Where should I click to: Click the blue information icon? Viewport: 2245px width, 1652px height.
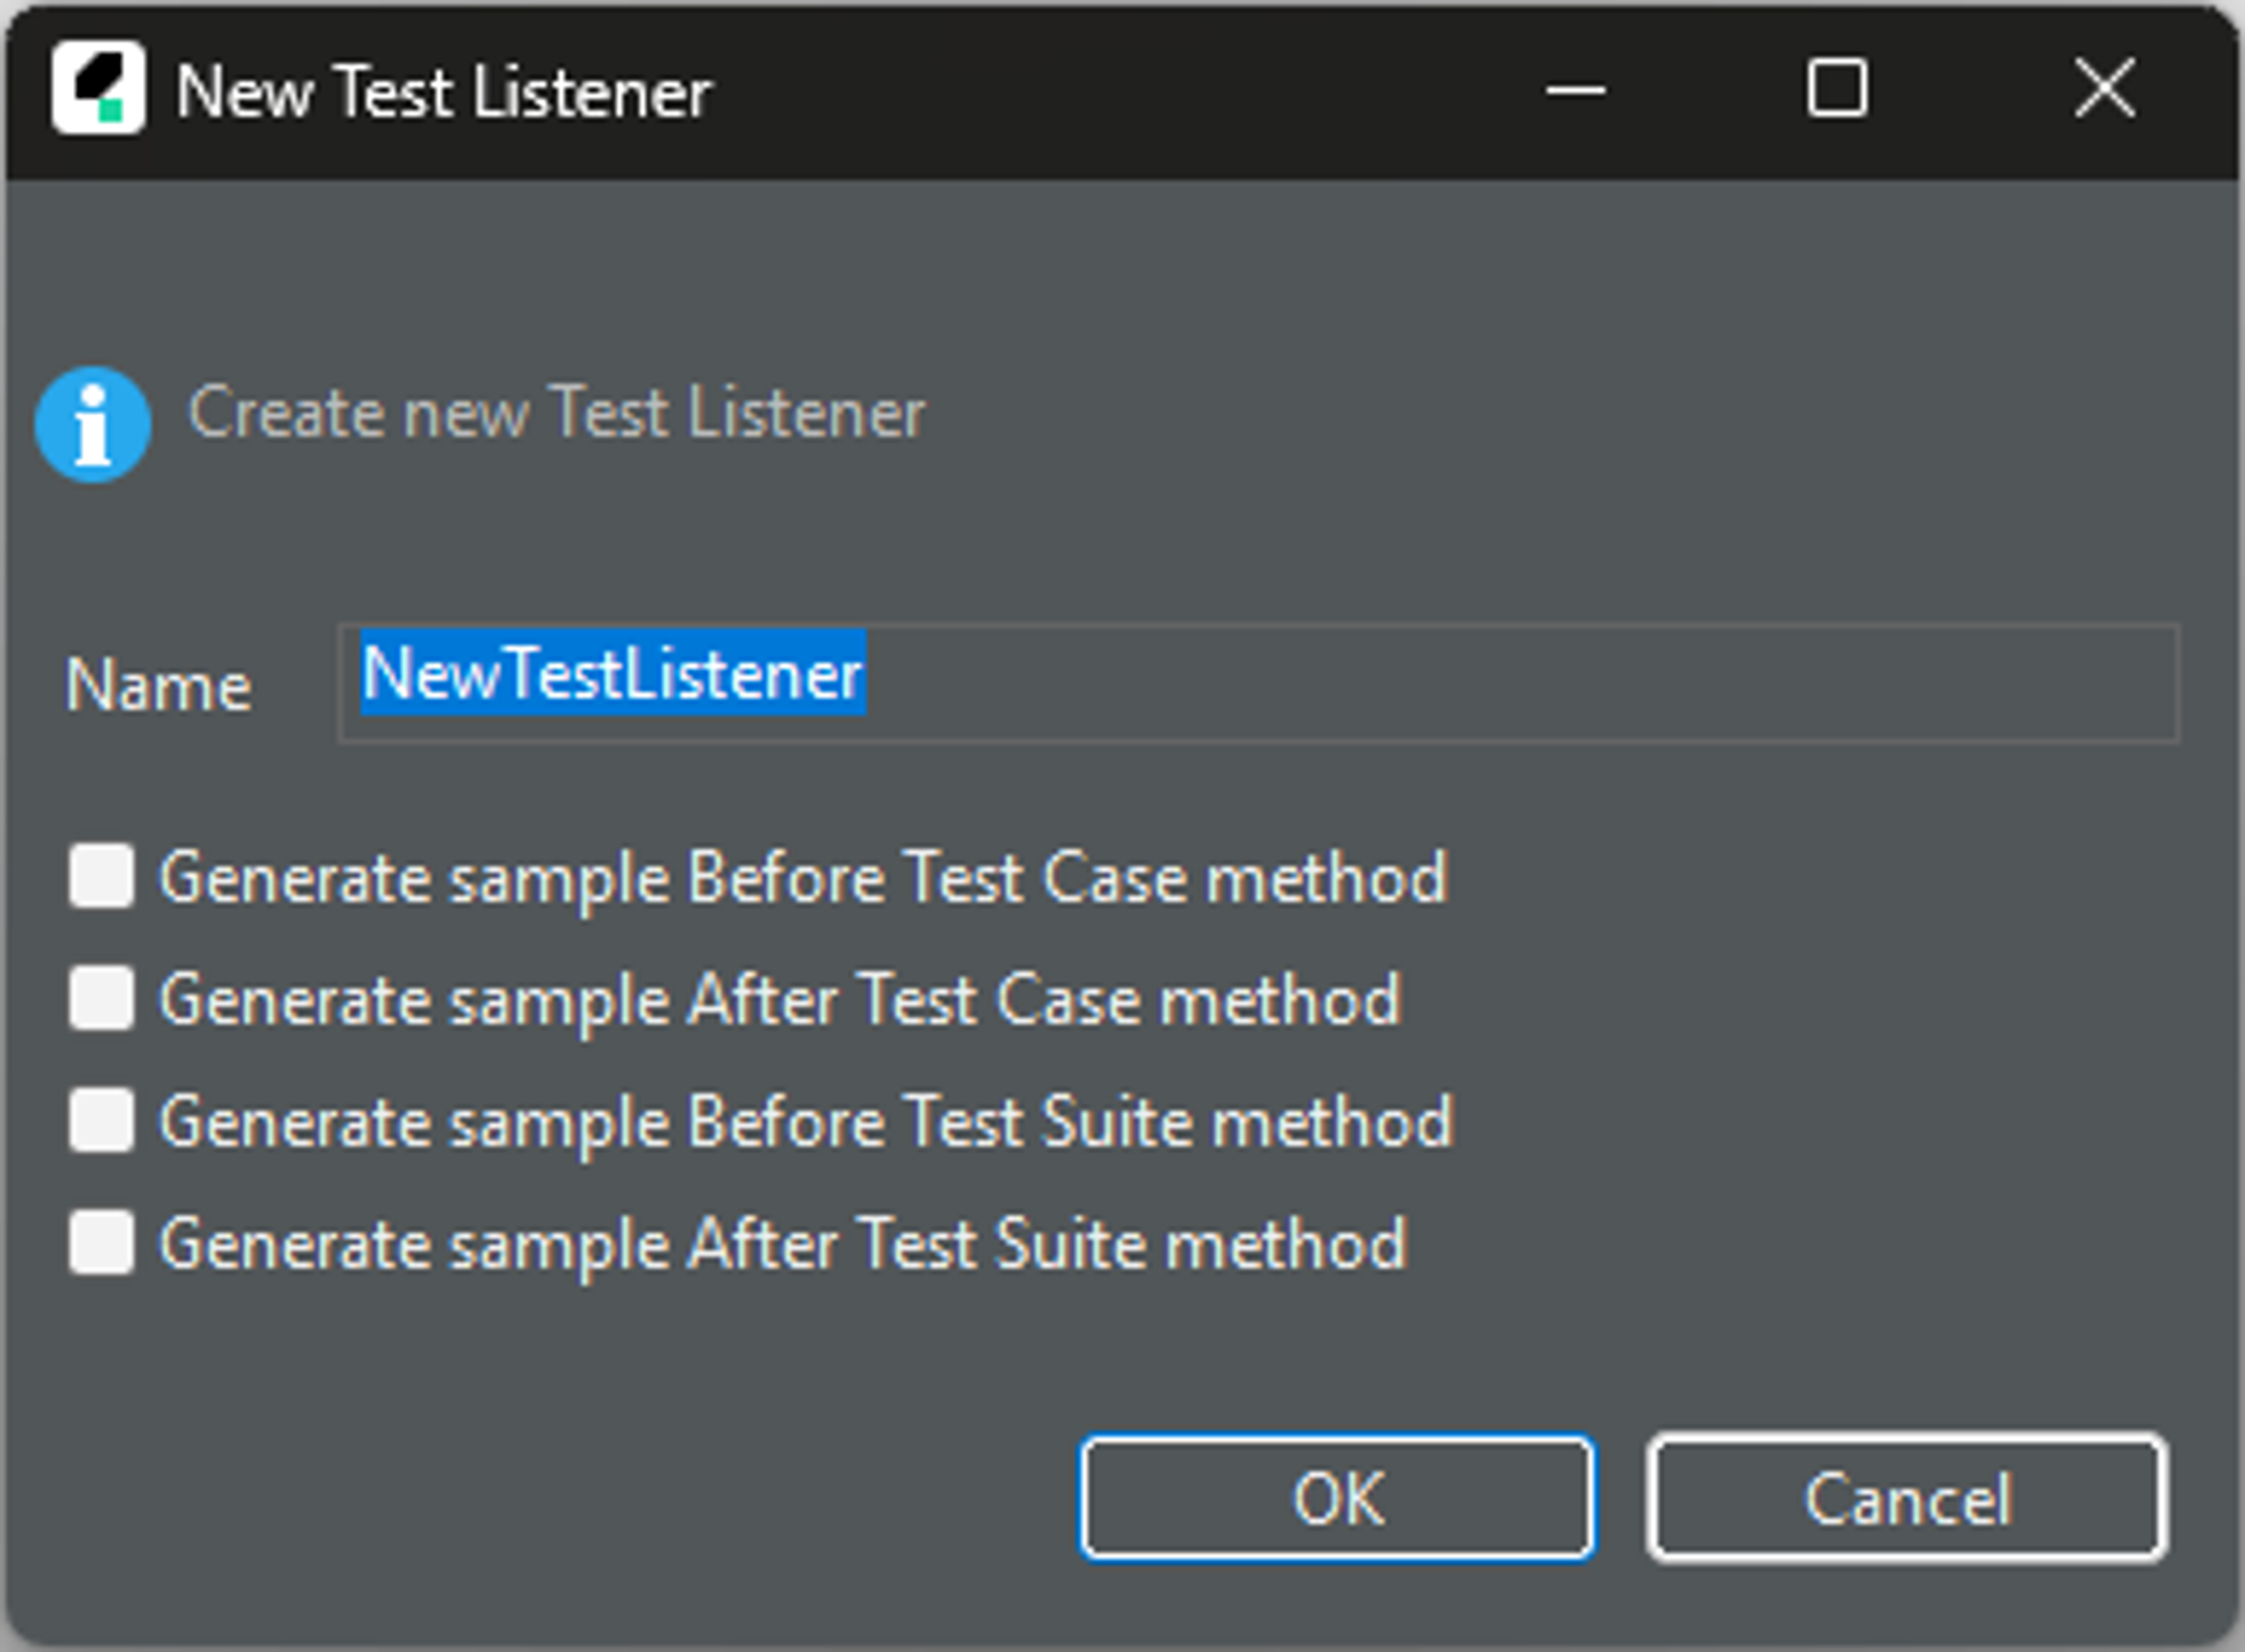[x=93, y=425]
